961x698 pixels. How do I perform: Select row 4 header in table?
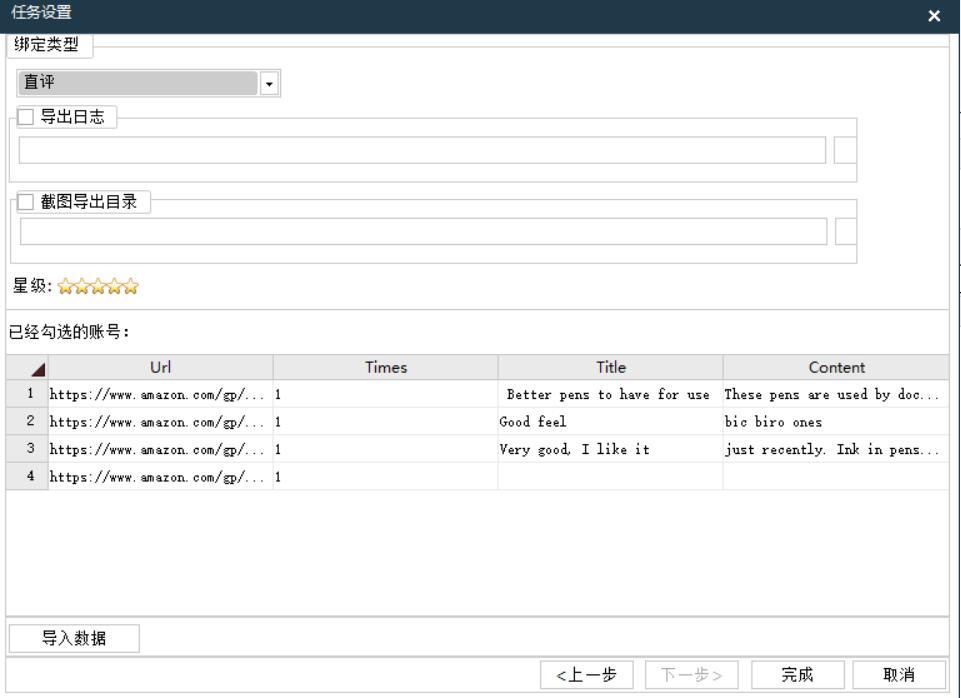click(27, 477)
